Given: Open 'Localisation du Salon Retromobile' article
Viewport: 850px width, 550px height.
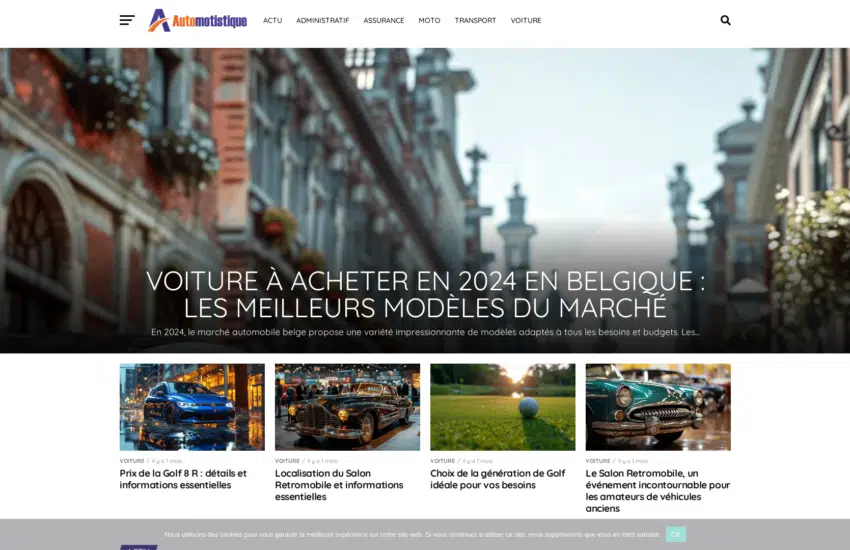Looking at the screenshot, I should 339,485.
